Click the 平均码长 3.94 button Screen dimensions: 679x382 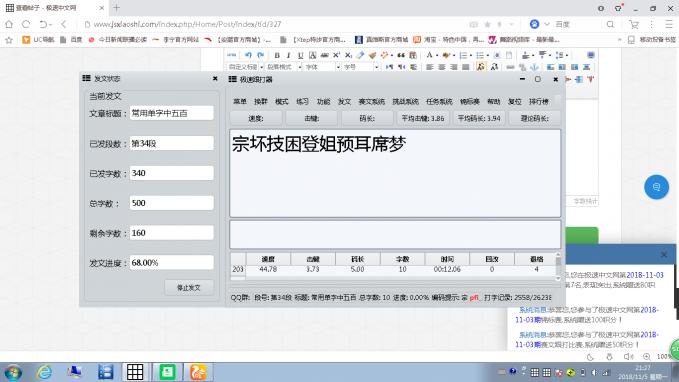(479, 118)
